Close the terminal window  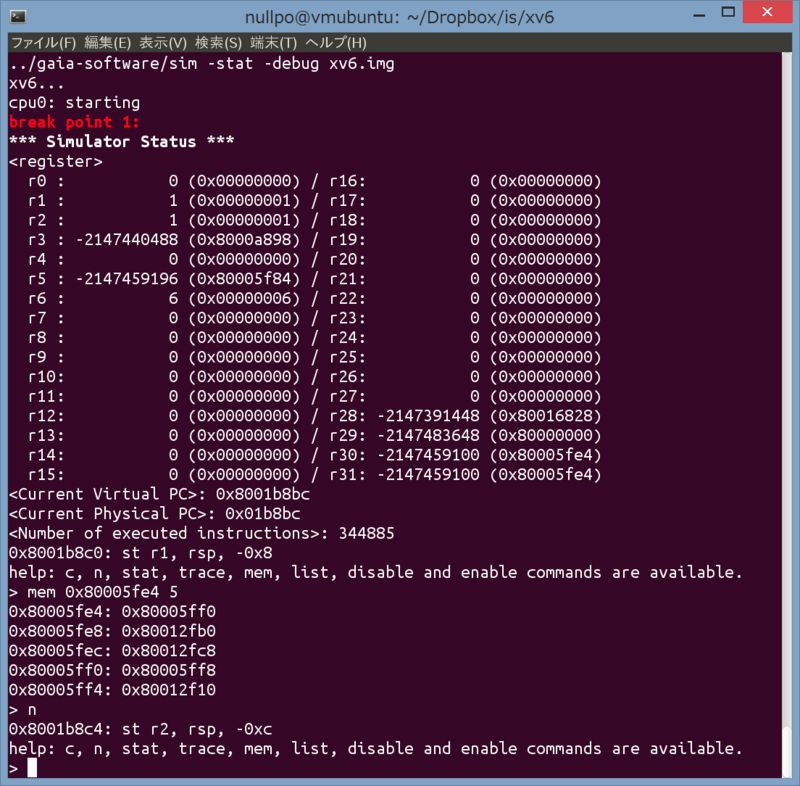point(767,12)
